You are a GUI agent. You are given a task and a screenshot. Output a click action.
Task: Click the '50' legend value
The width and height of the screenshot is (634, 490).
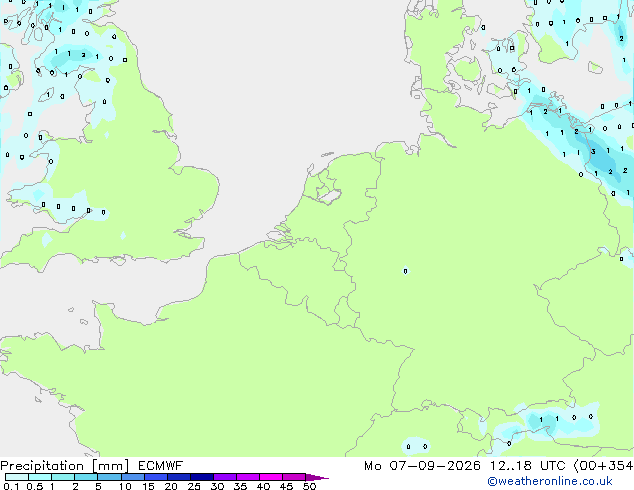(309, 486)
